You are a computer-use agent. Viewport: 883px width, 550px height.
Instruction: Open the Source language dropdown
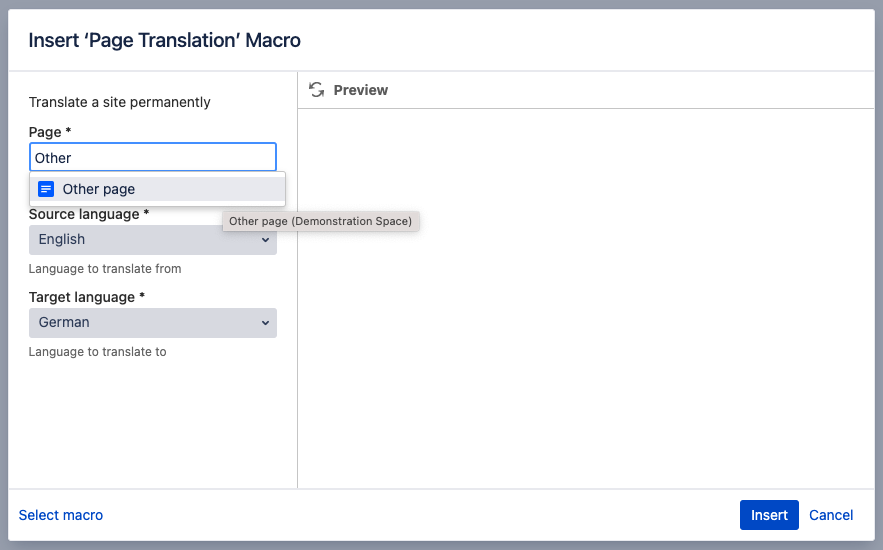[x=145, y=240]
